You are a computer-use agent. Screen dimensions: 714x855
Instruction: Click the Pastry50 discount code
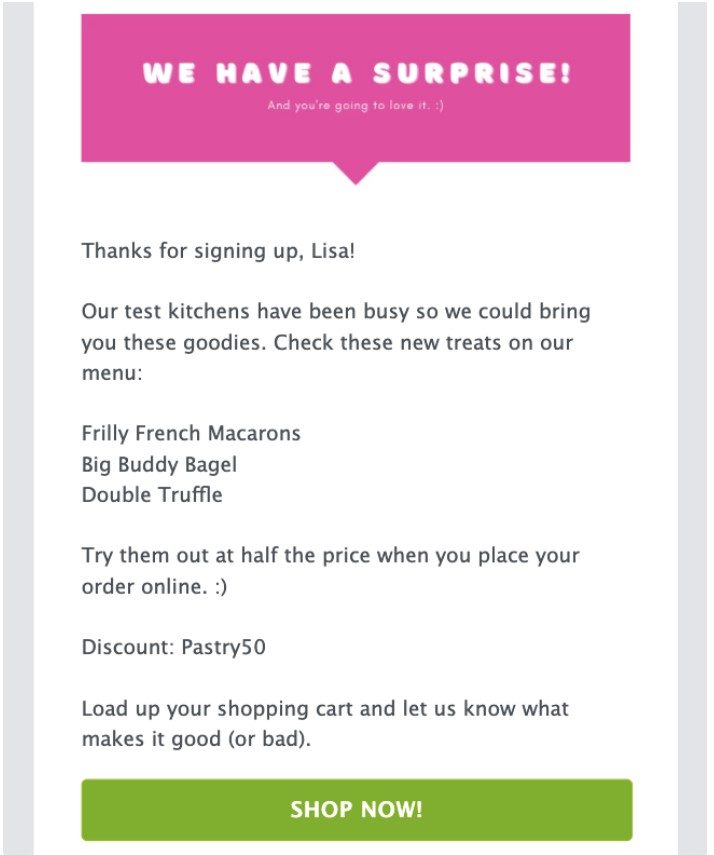coord(223,647)
